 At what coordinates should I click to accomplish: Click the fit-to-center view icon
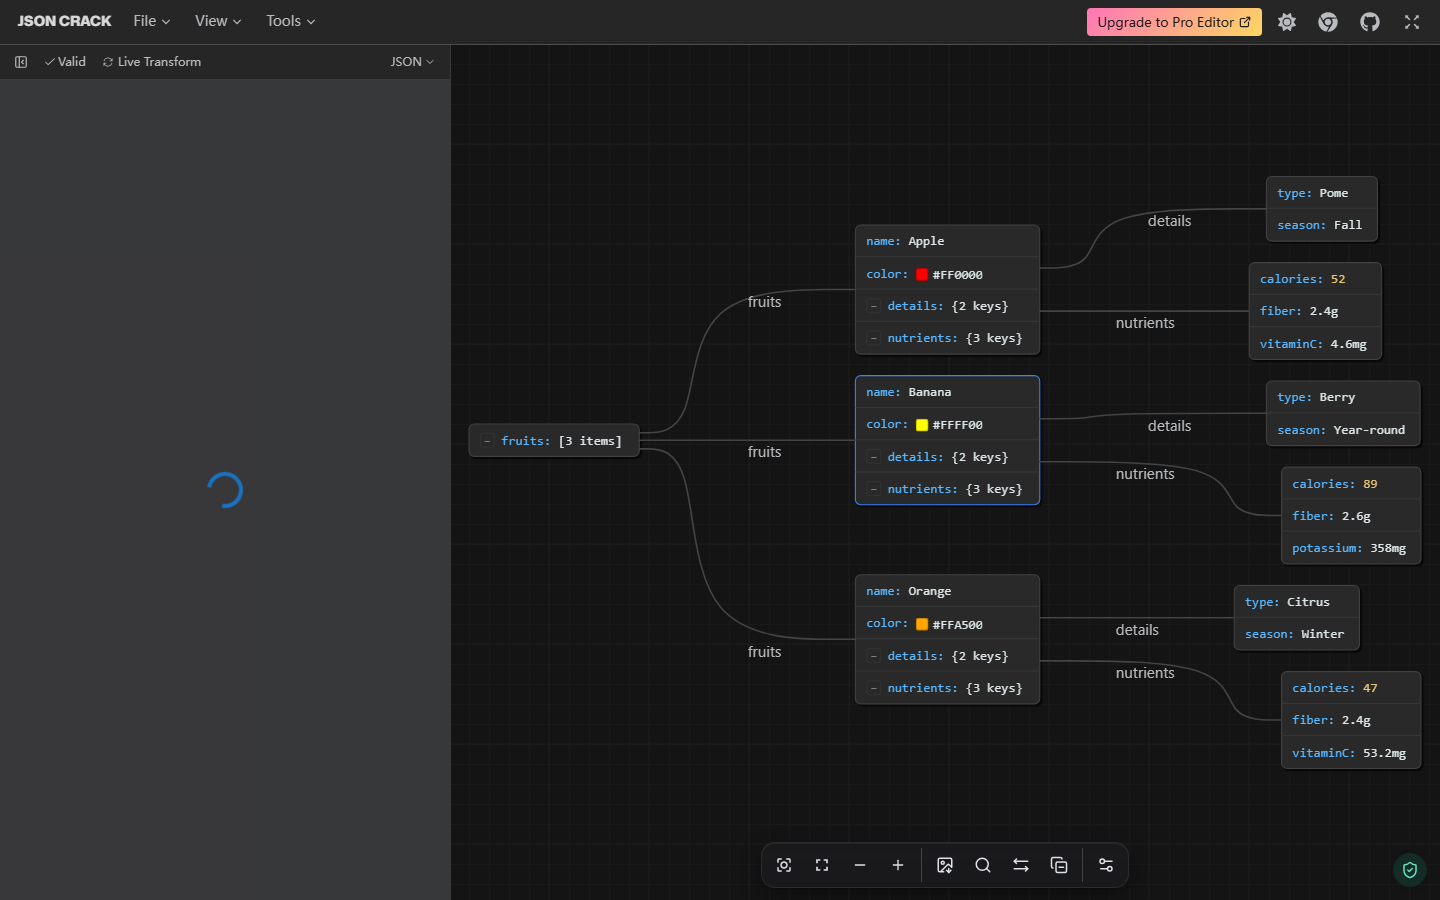[x=822, y=865]
